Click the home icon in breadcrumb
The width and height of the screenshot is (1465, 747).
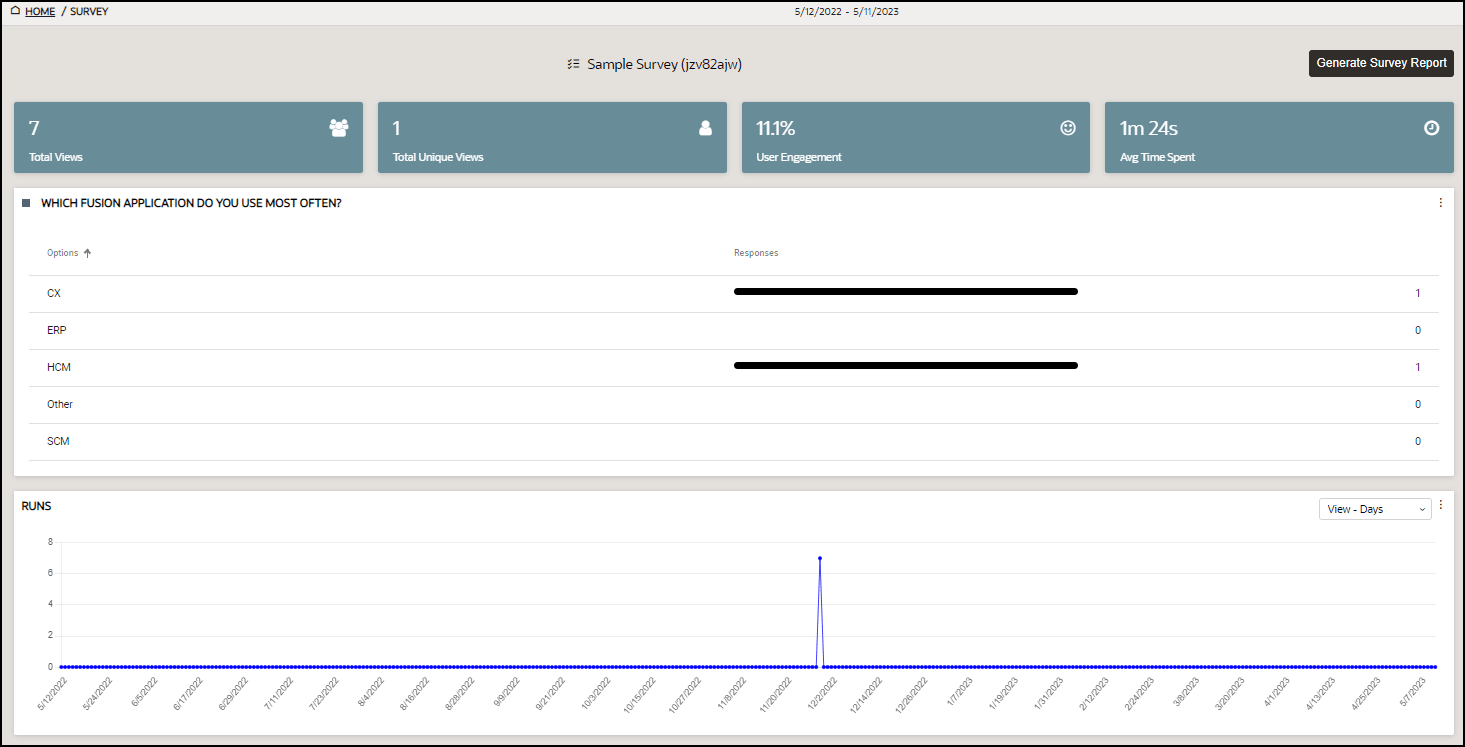pos(15,11)
